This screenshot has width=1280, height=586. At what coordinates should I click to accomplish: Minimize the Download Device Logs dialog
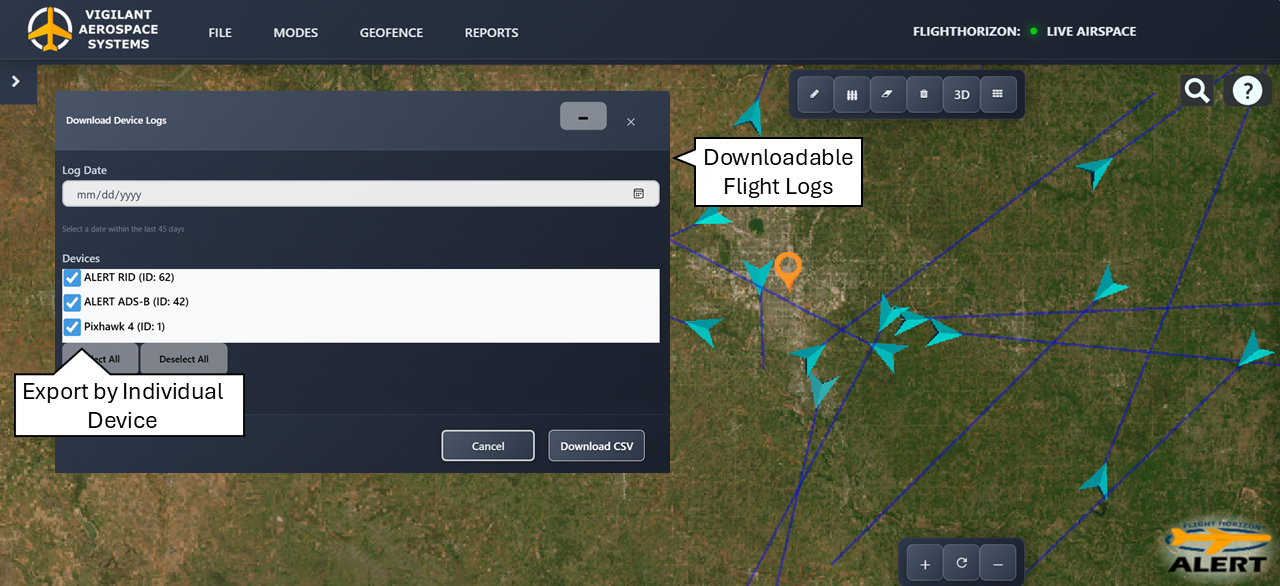583,117
